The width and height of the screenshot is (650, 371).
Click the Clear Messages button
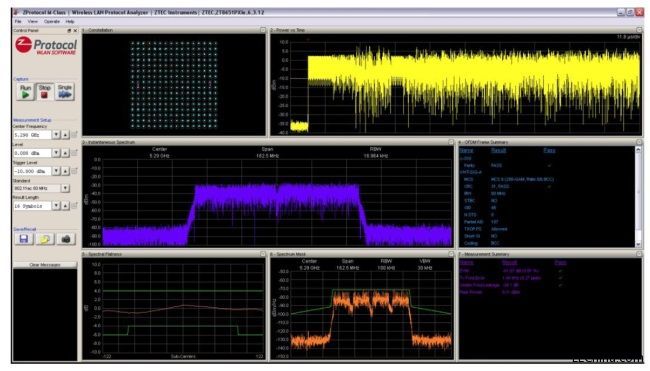45,264
